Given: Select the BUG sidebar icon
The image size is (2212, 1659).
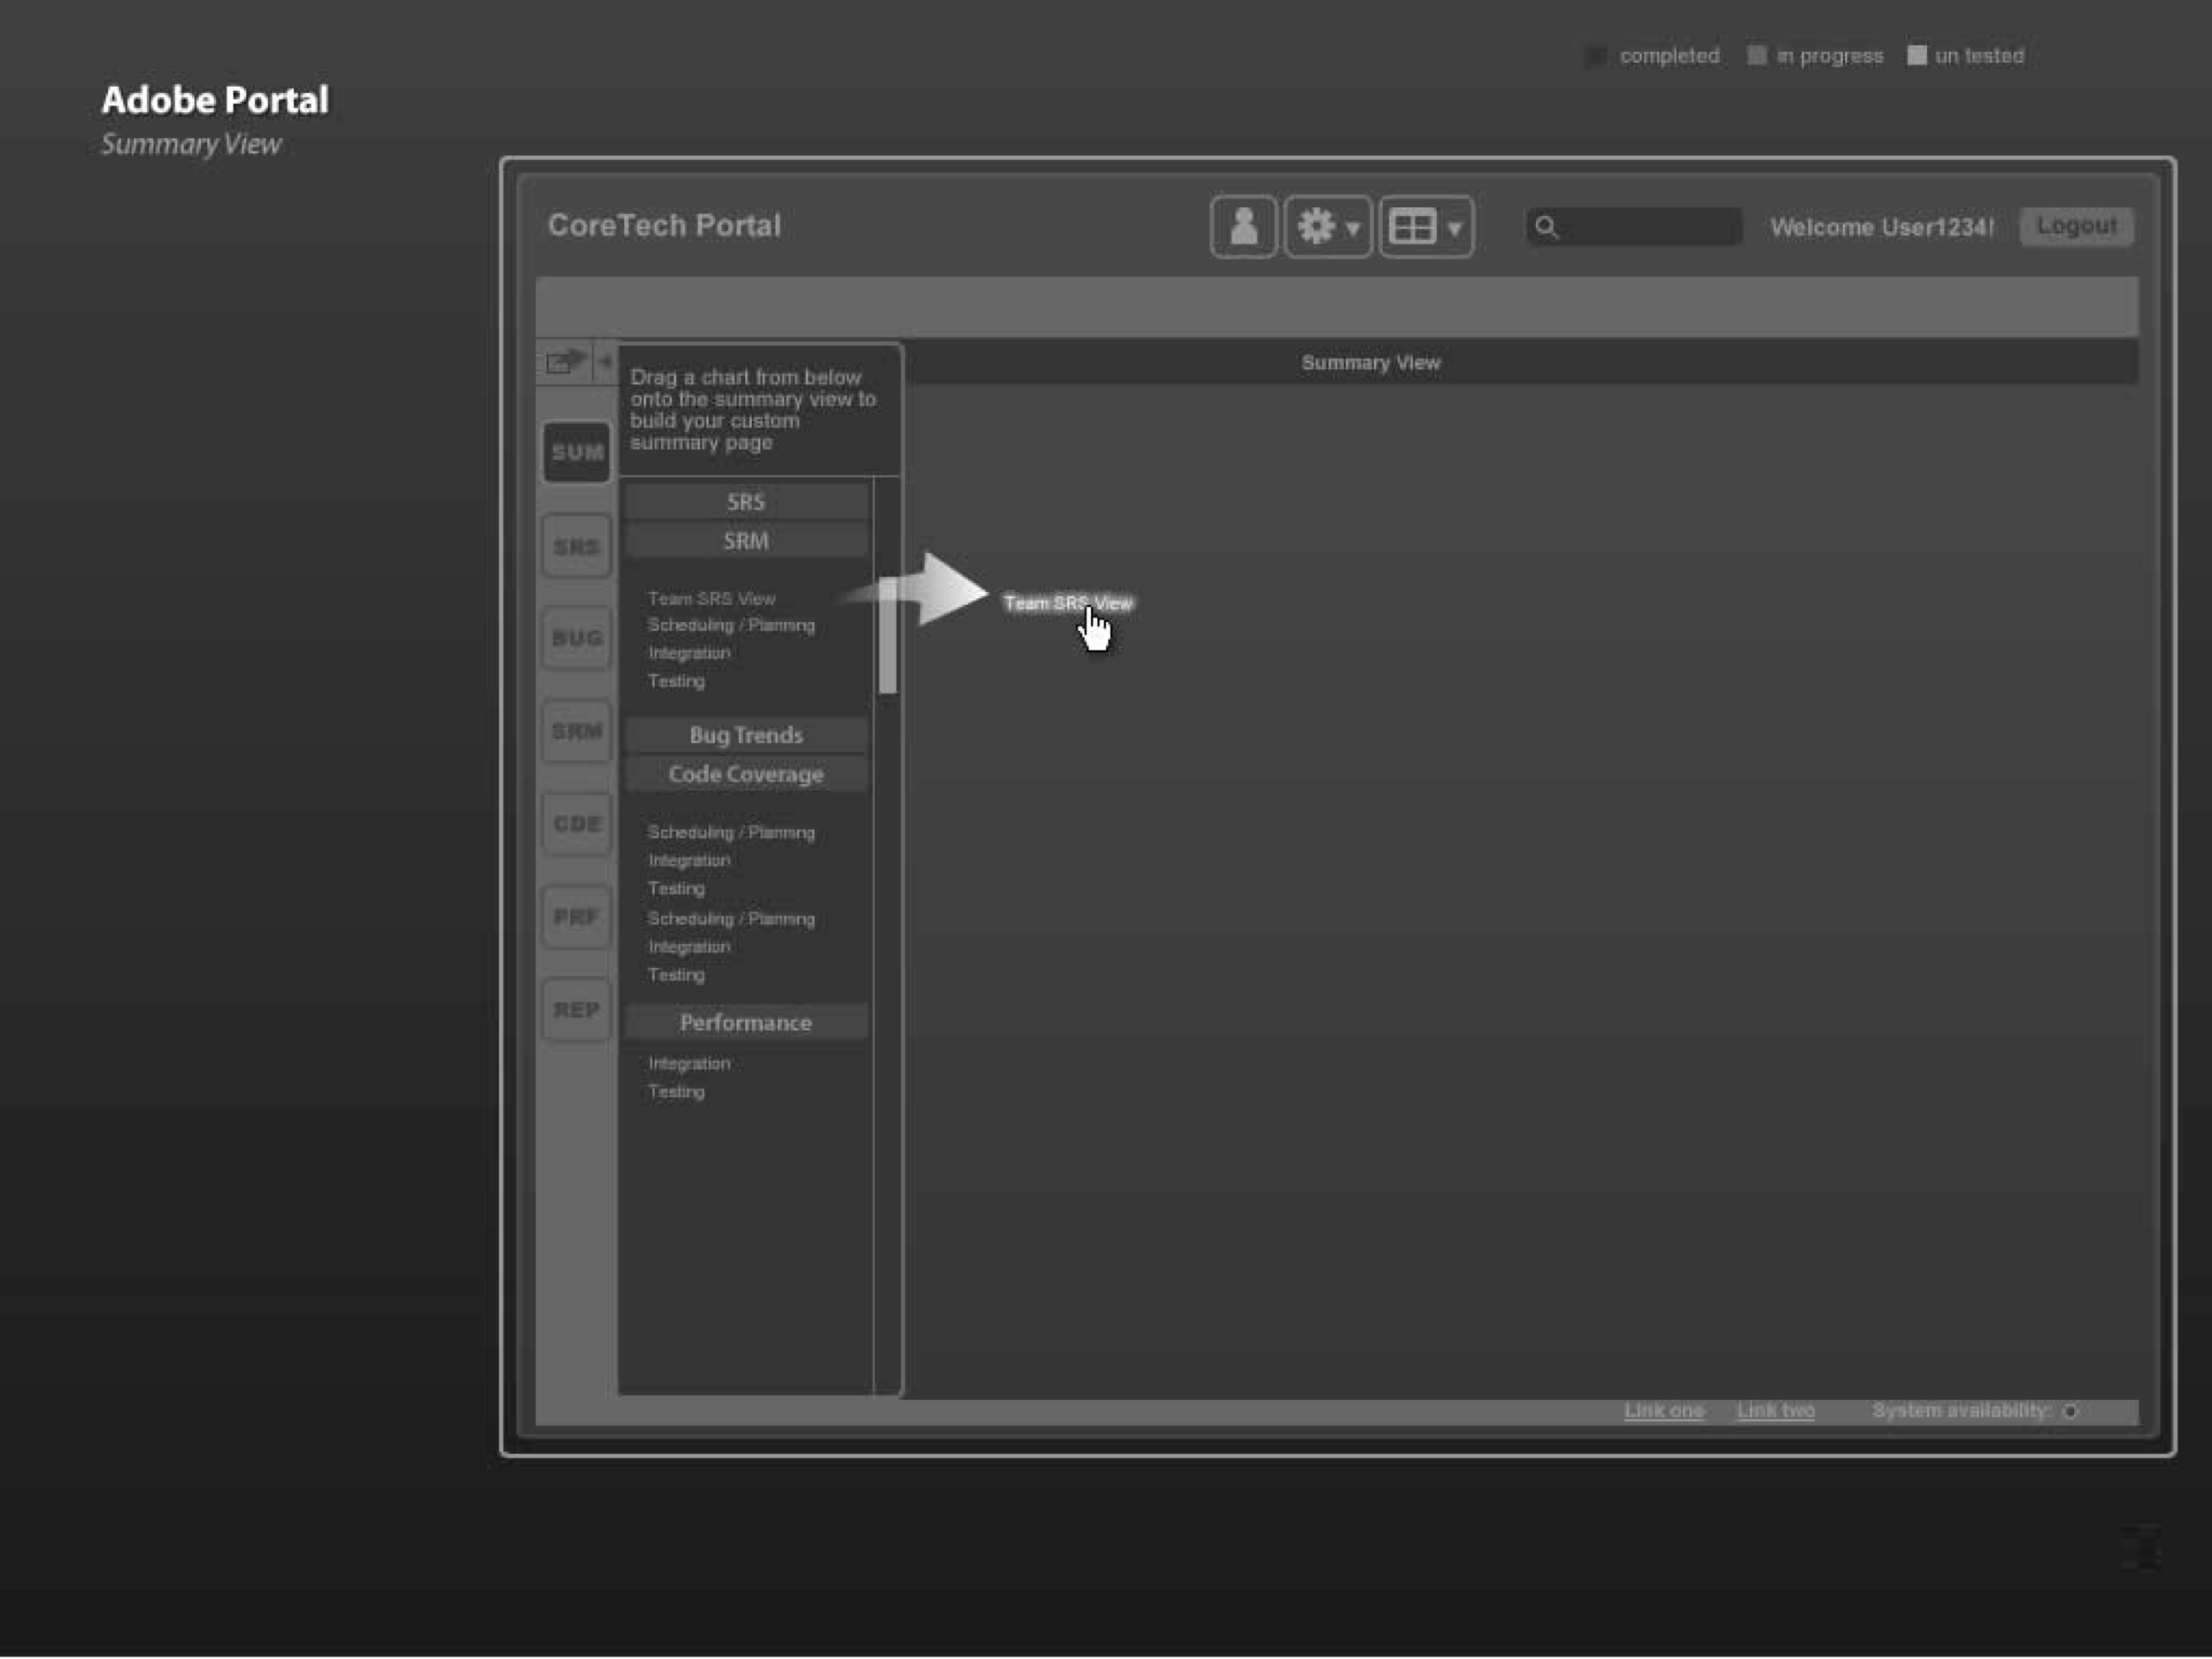Looking at the screenshot, I should (x=576, y=638).
